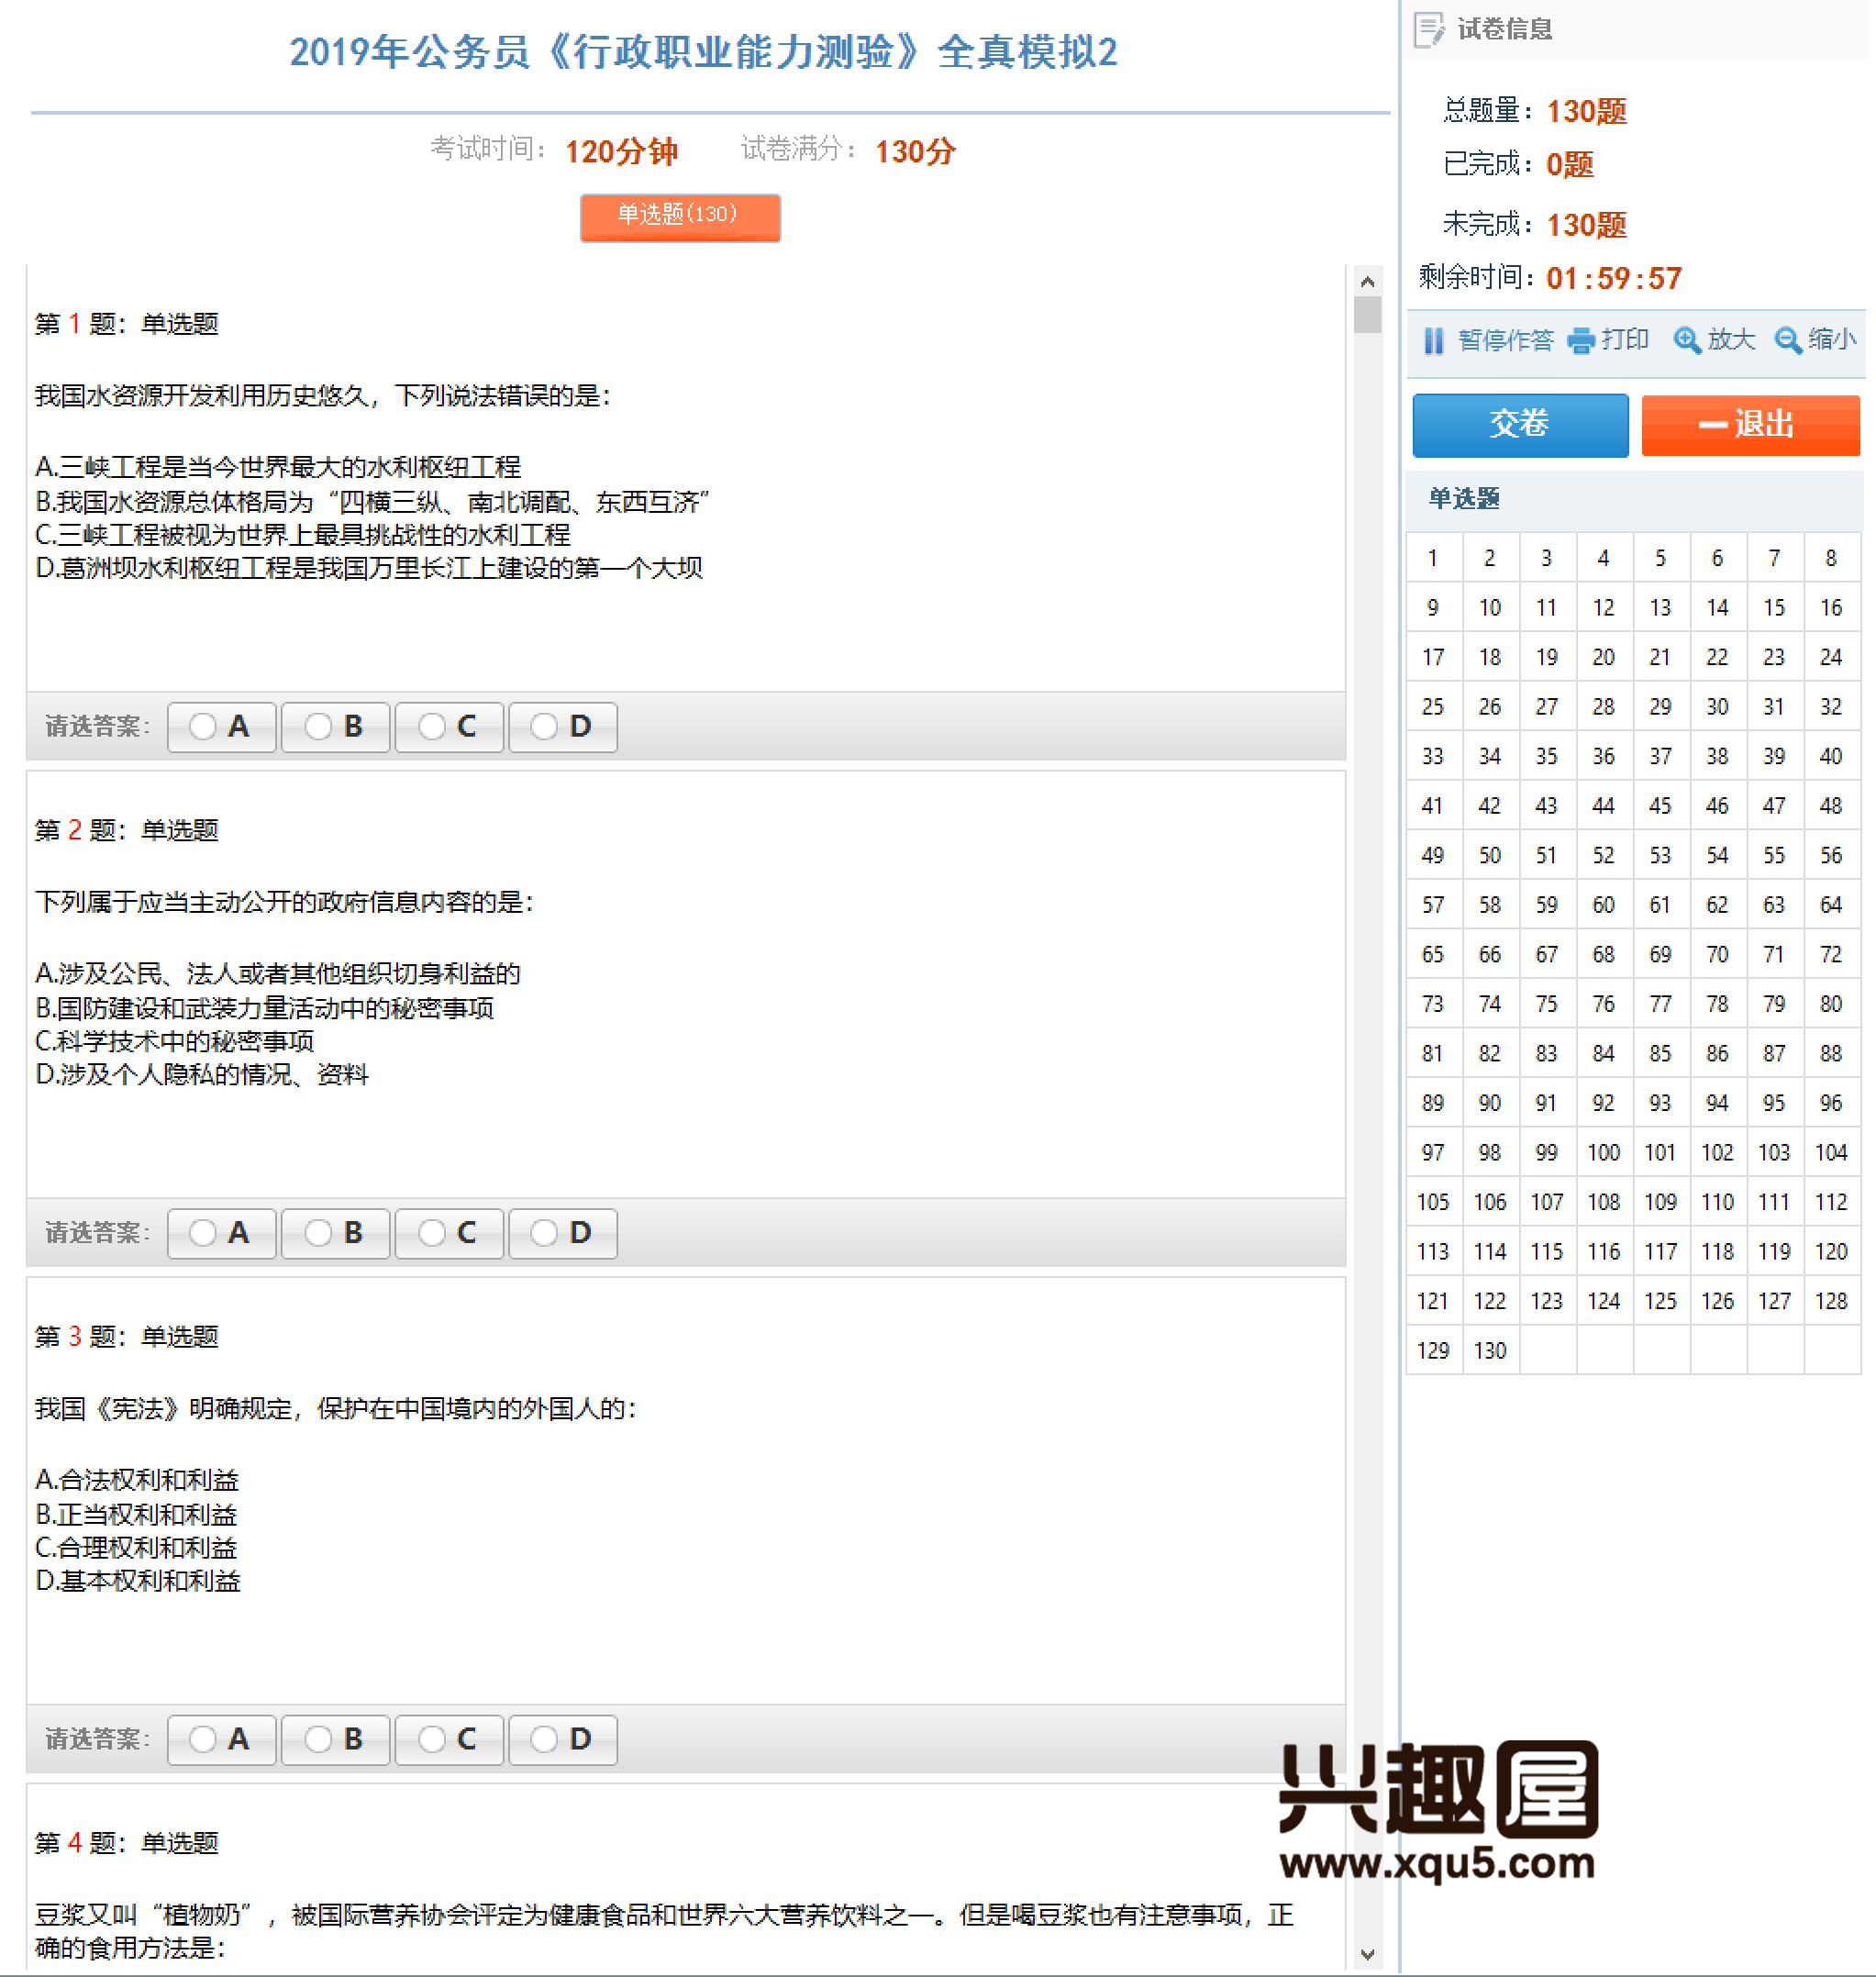This screenshot has height=1977, width=1876.
Task: Choose option B for question 2
Action: 335,1233
